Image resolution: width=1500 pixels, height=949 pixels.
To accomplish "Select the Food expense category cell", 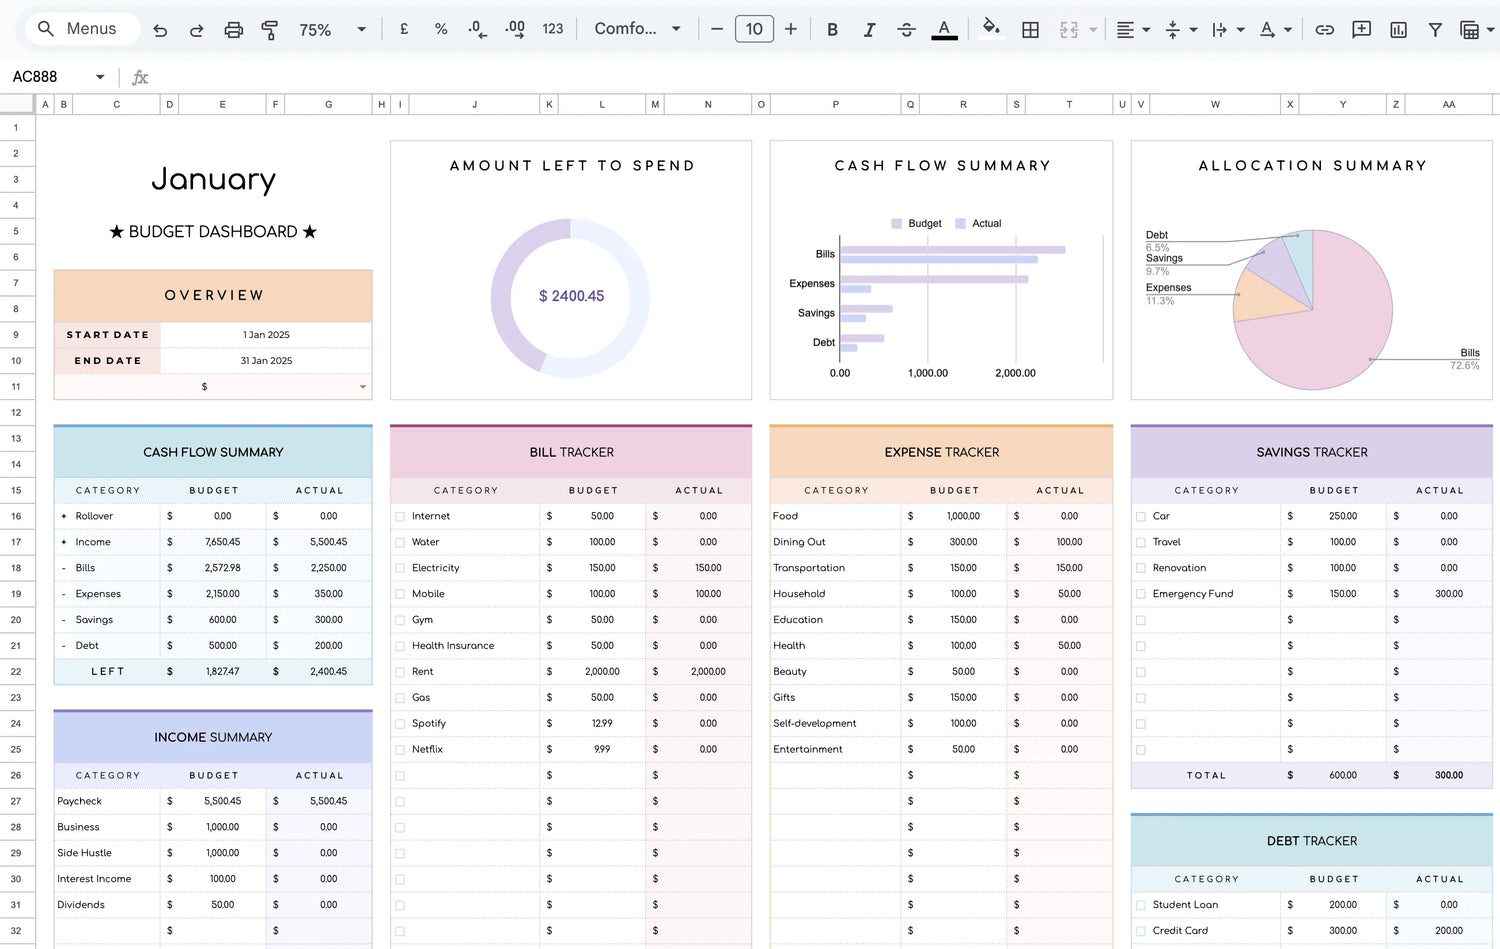I will 835,517.
